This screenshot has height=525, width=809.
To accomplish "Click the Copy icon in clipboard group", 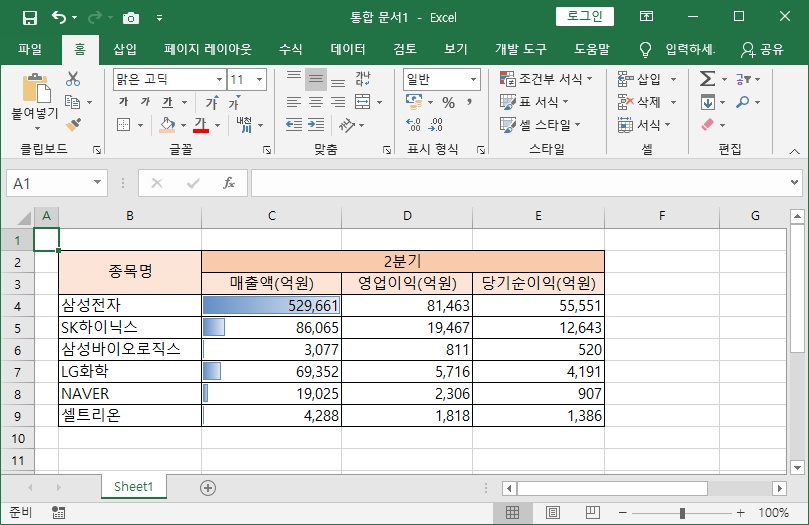I will pos(73,102).
